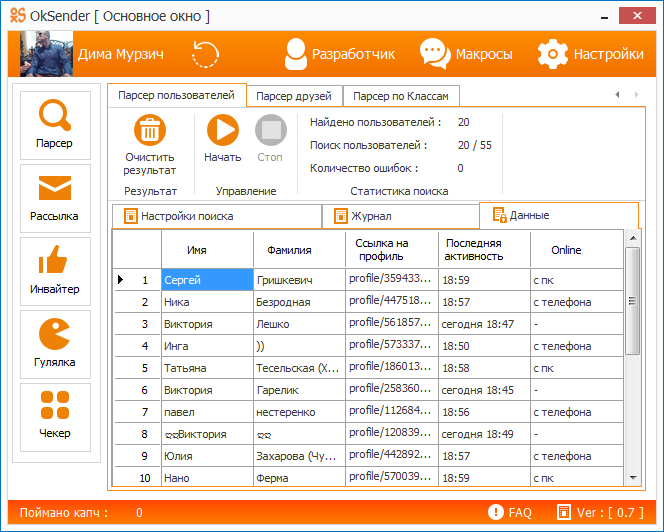Click the Захарова surname cell

(x=299, y=456)
